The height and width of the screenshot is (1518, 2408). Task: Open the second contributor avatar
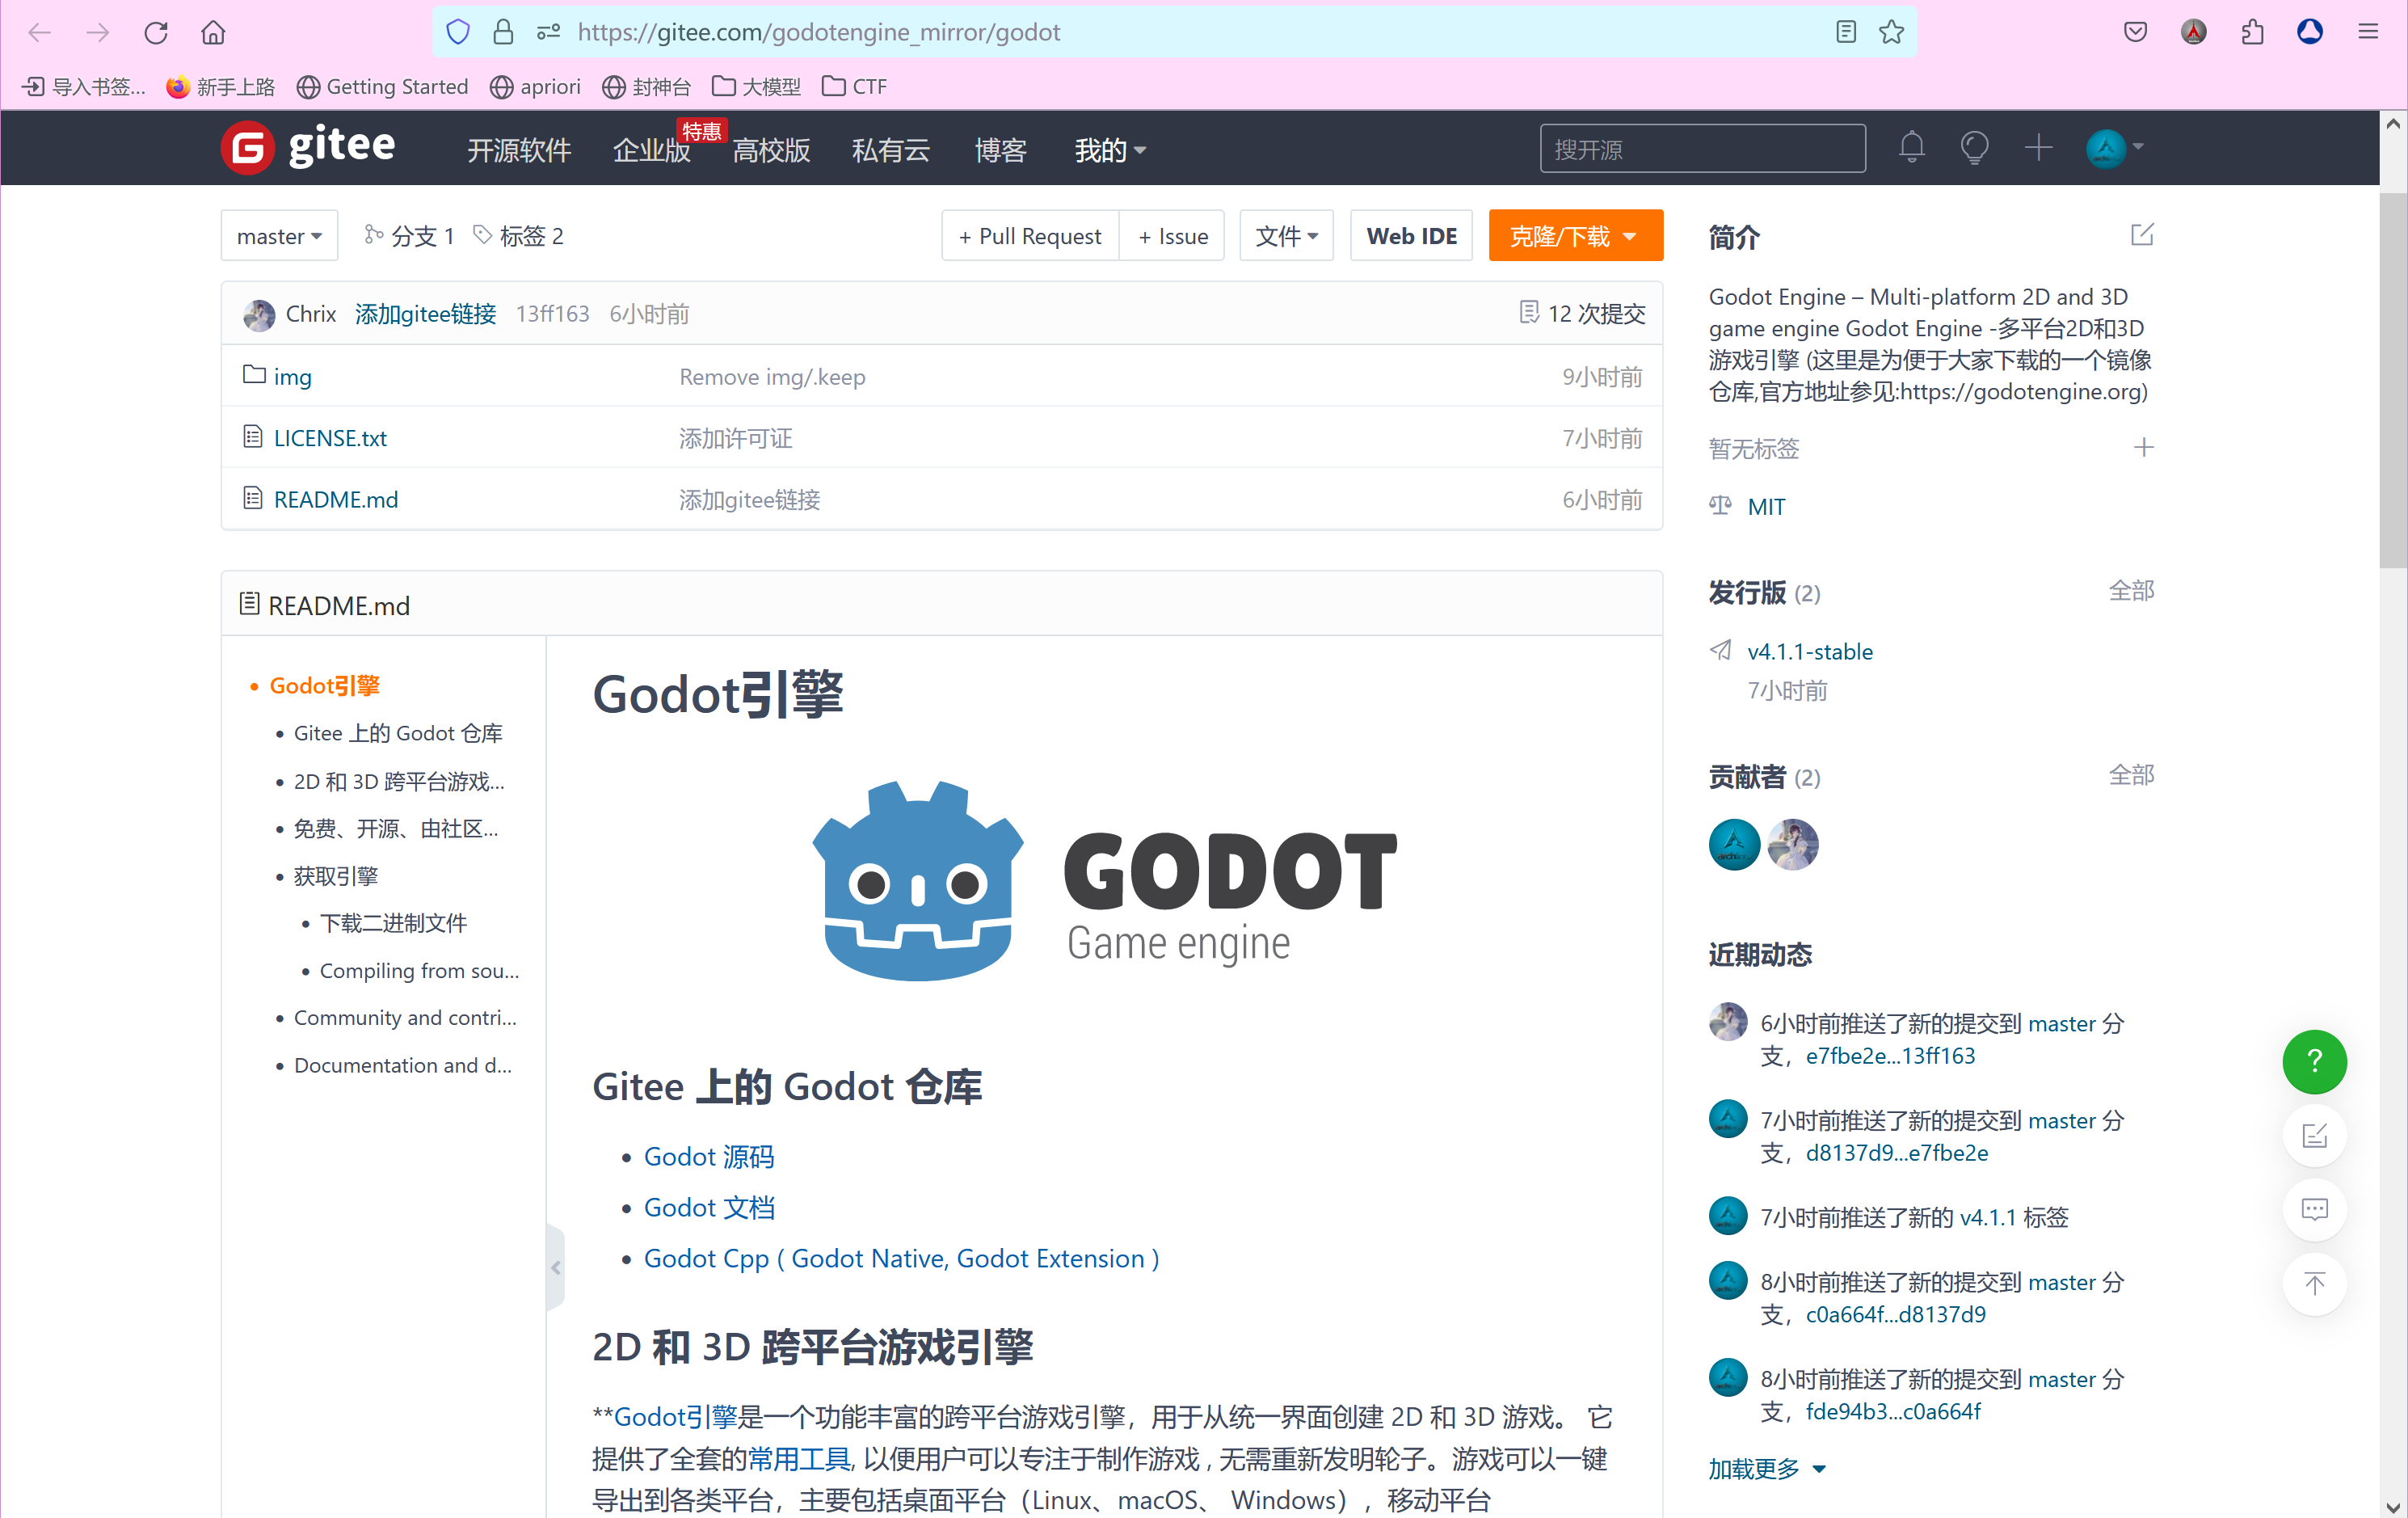click(1792, 845)
